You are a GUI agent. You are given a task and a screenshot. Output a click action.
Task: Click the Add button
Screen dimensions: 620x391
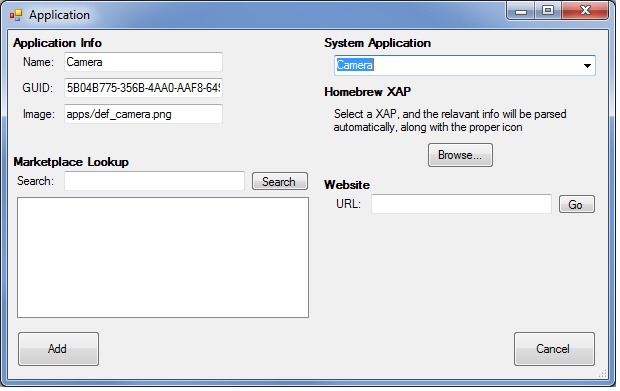(x=58, y=349)
